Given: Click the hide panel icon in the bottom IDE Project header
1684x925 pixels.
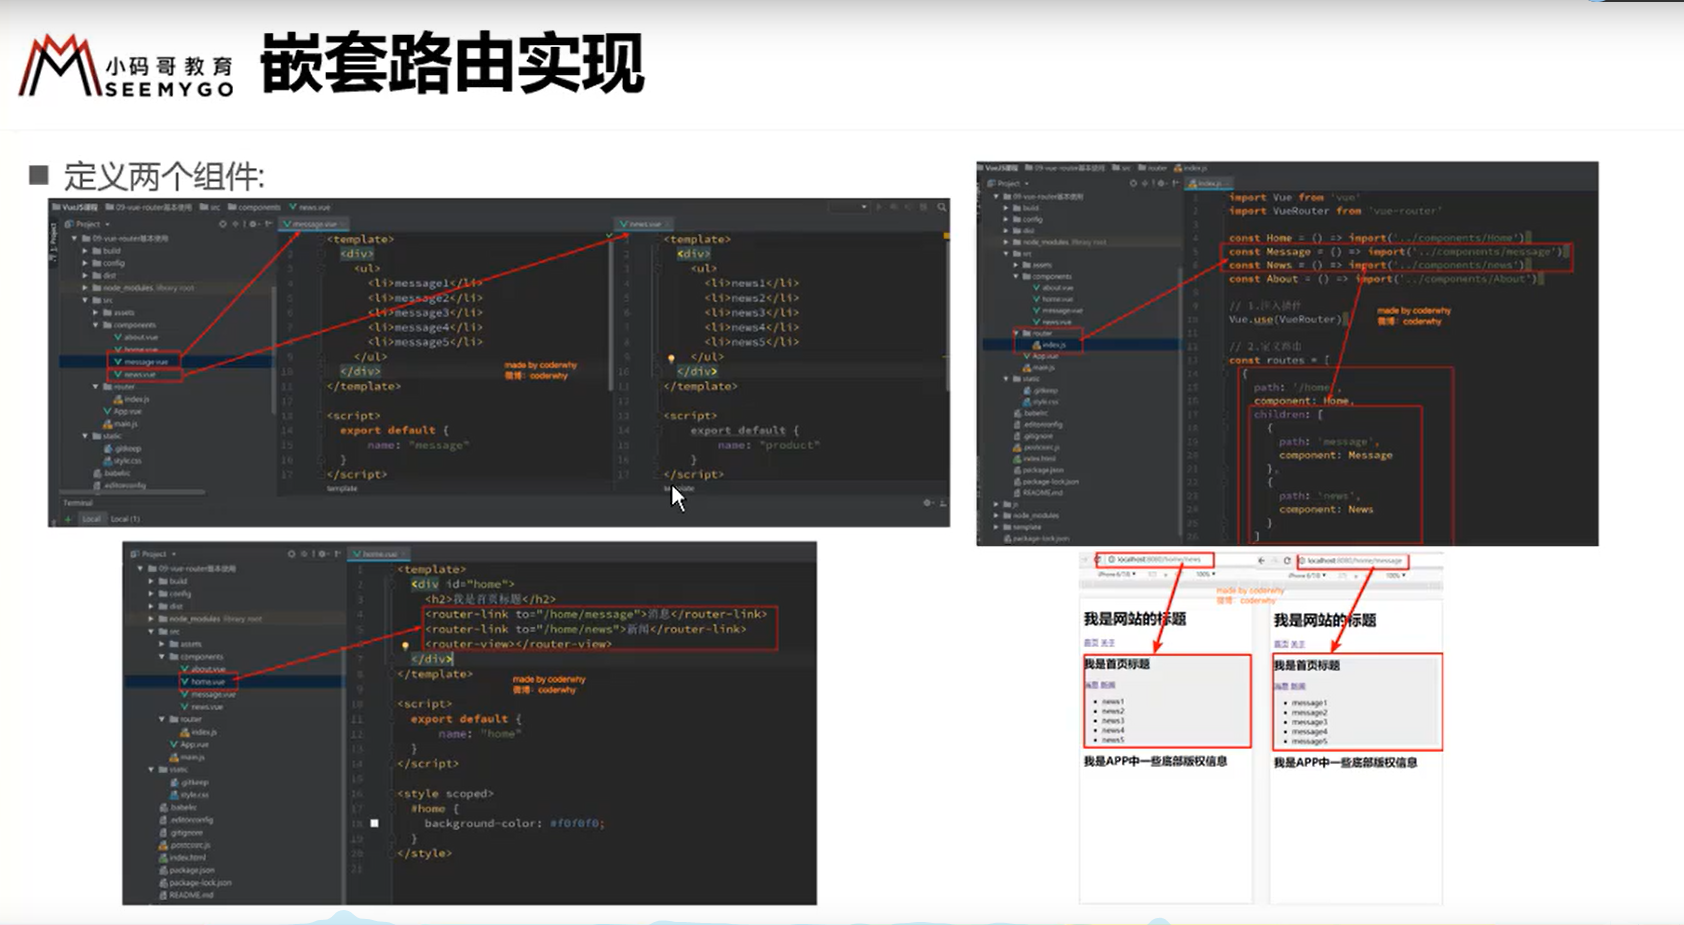Looking at the screenshot, I should point(337,554).
